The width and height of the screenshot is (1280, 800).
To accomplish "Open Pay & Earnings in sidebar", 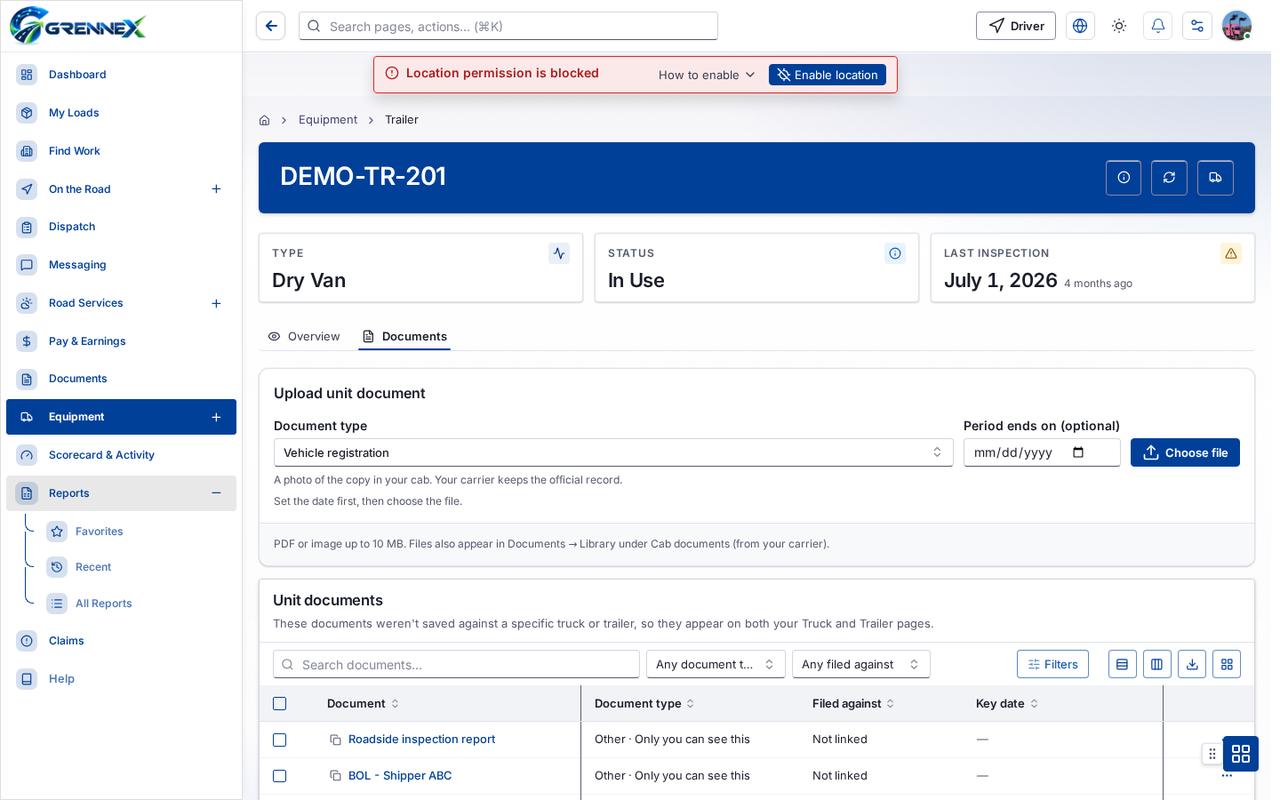I will point(87,341).
